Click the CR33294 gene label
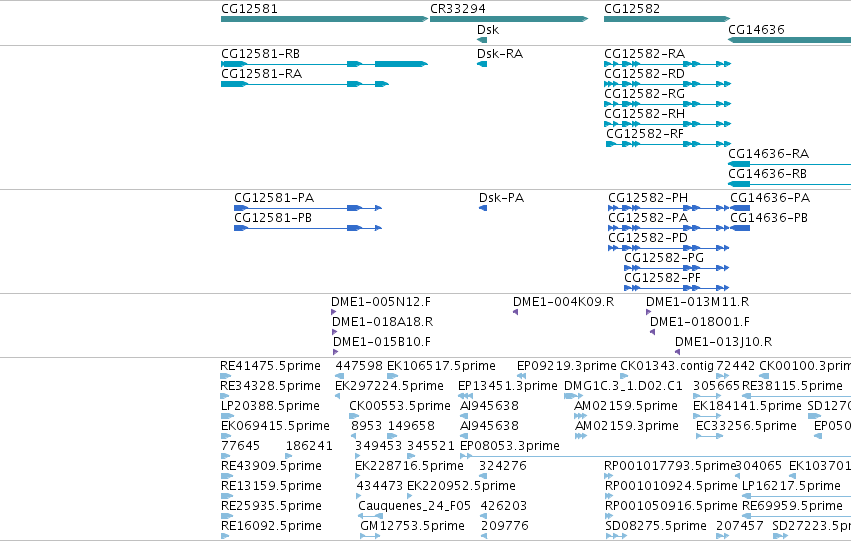Image resolution: width=851 pixels, height=541 pixels. click(x=458, y=9)
